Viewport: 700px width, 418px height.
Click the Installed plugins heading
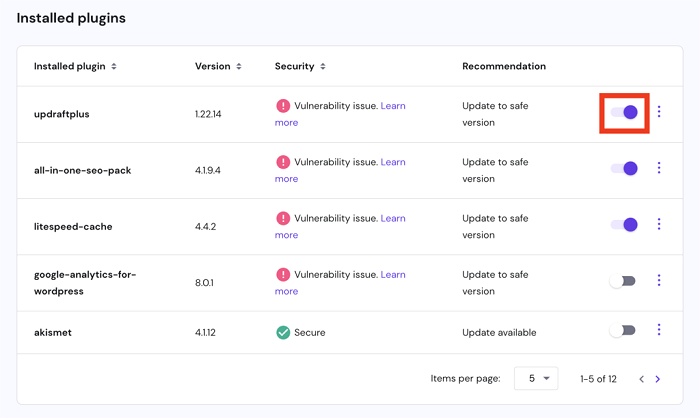(71, 18)
